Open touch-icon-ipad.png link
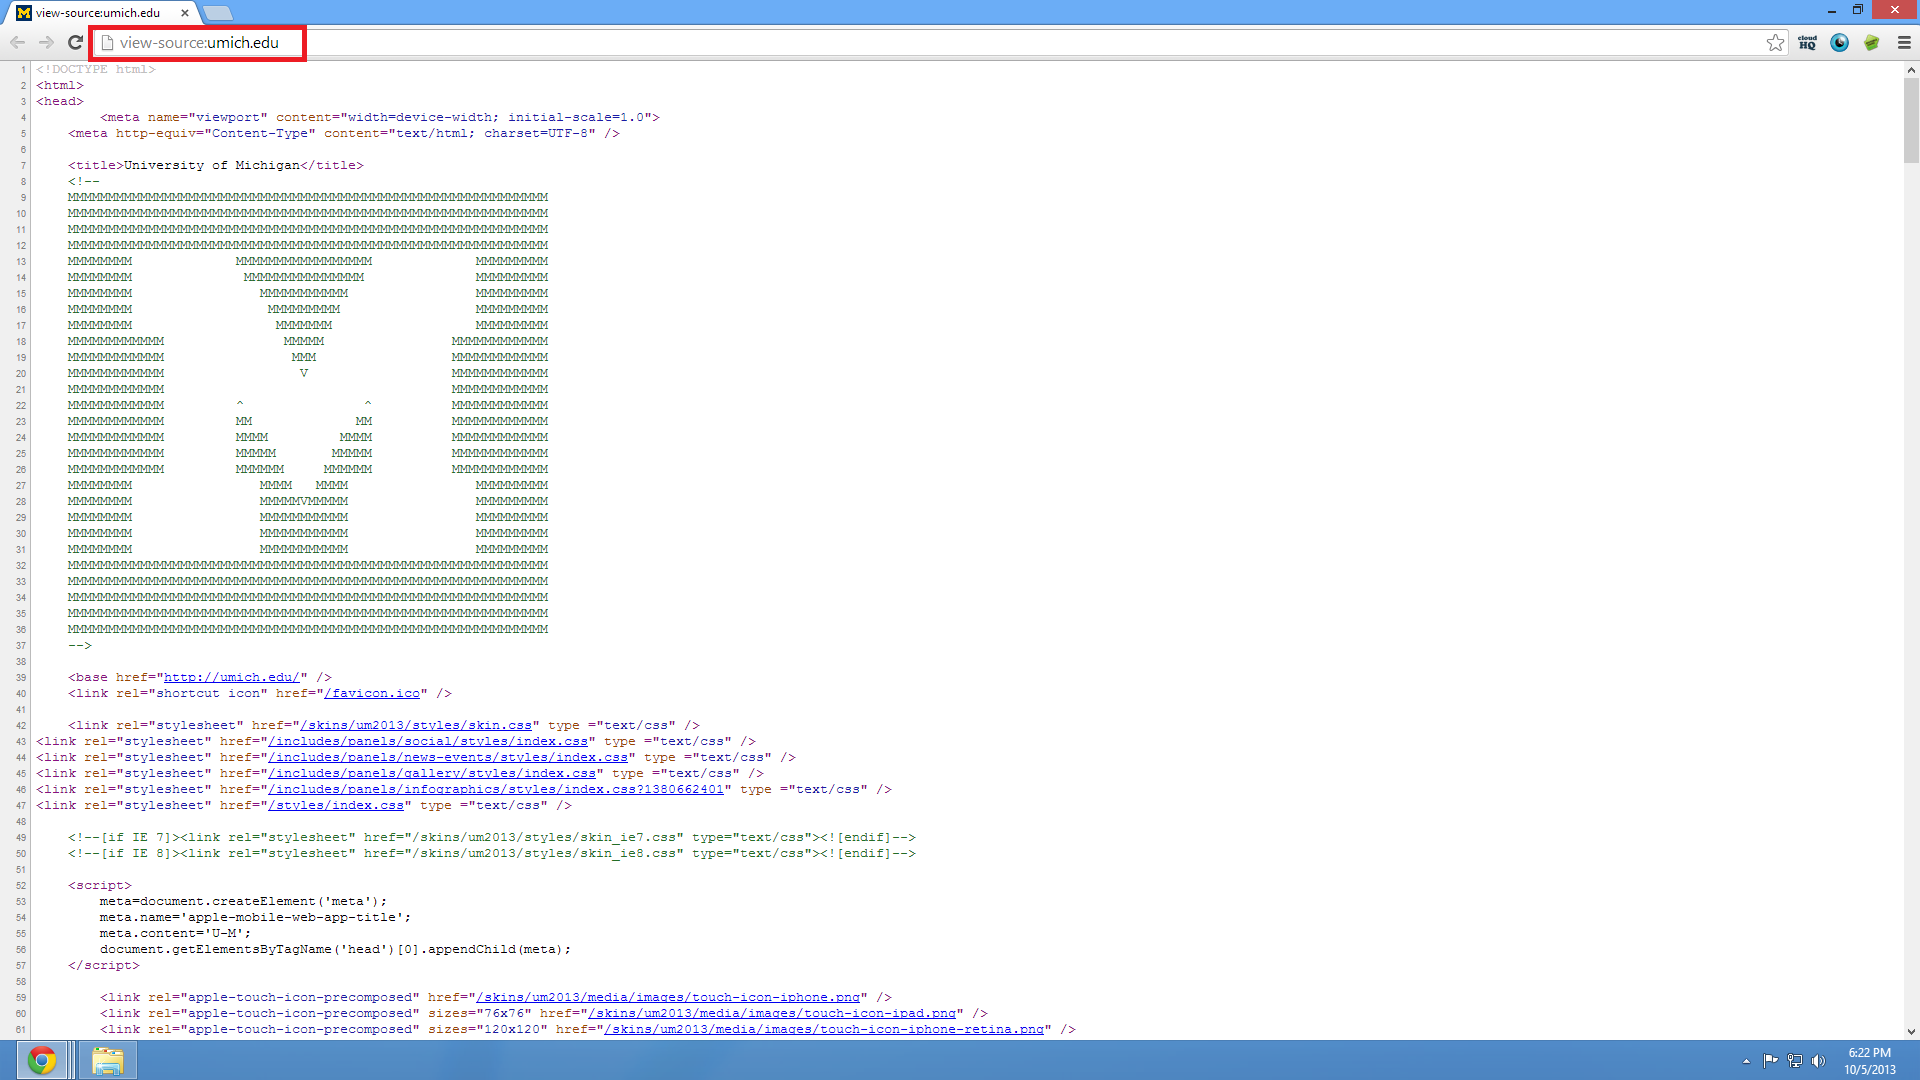Image resolution: width=1920 pixels, height=1080 pixels. pyautogui.click(x=772, y=1013)
